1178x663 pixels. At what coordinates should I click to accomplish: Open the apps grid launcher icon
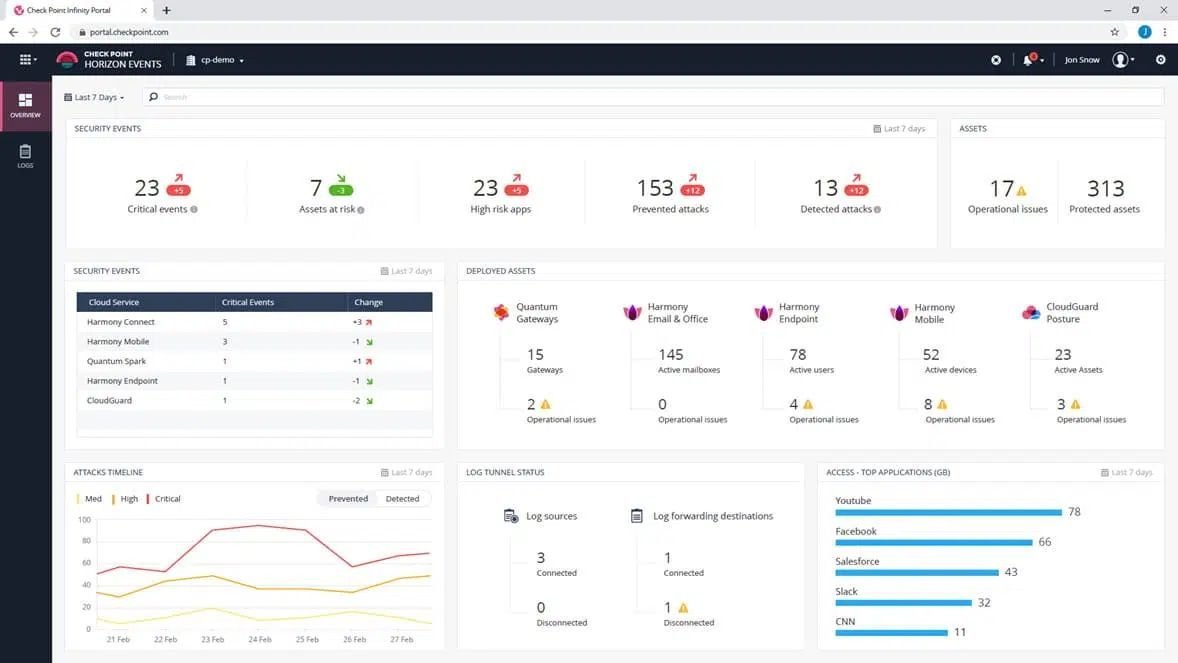pos(27,59)
